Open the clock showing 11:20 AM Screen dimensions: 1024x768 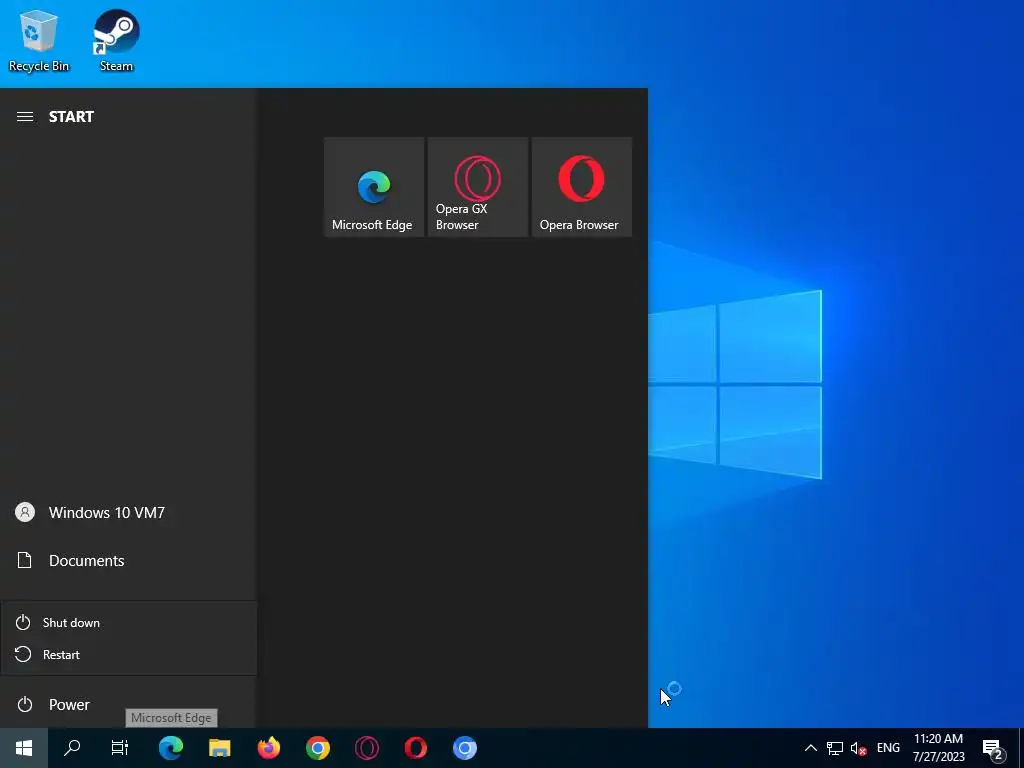(938, 748)
